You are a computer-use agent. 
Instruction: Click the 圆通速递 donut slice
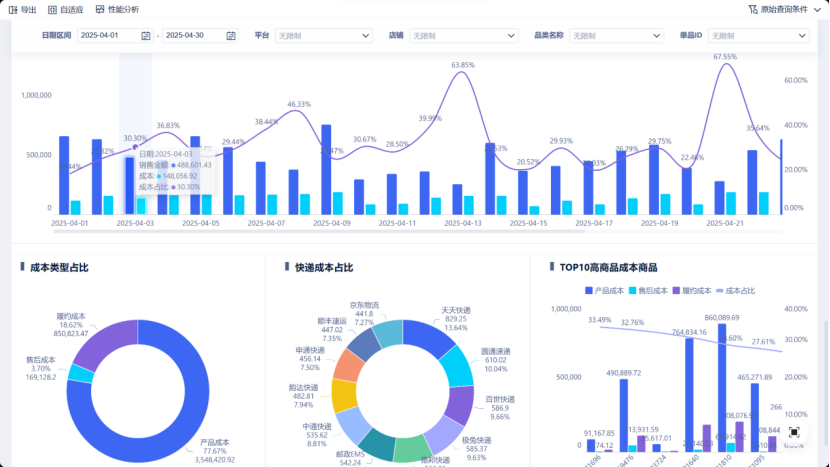point(457,366)
